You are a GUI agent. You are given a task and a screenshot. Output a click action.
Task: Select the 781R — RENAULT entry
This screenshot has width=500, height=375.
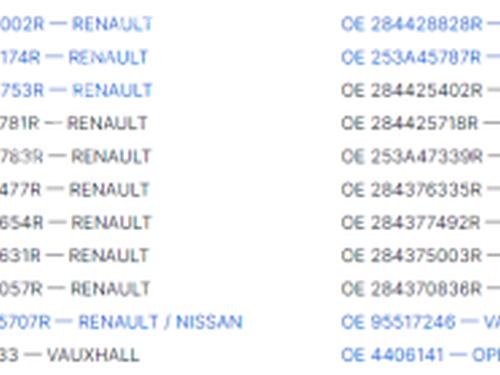pos(74,123)
